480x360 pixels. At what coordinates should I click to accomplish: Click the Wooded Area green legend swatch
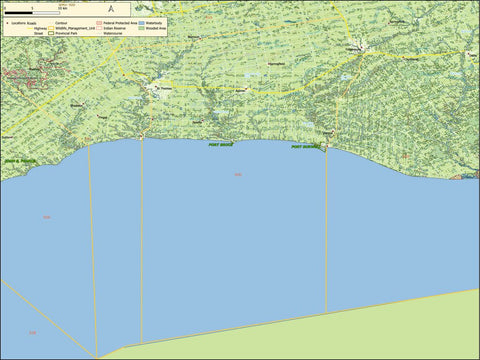point(141,28)
